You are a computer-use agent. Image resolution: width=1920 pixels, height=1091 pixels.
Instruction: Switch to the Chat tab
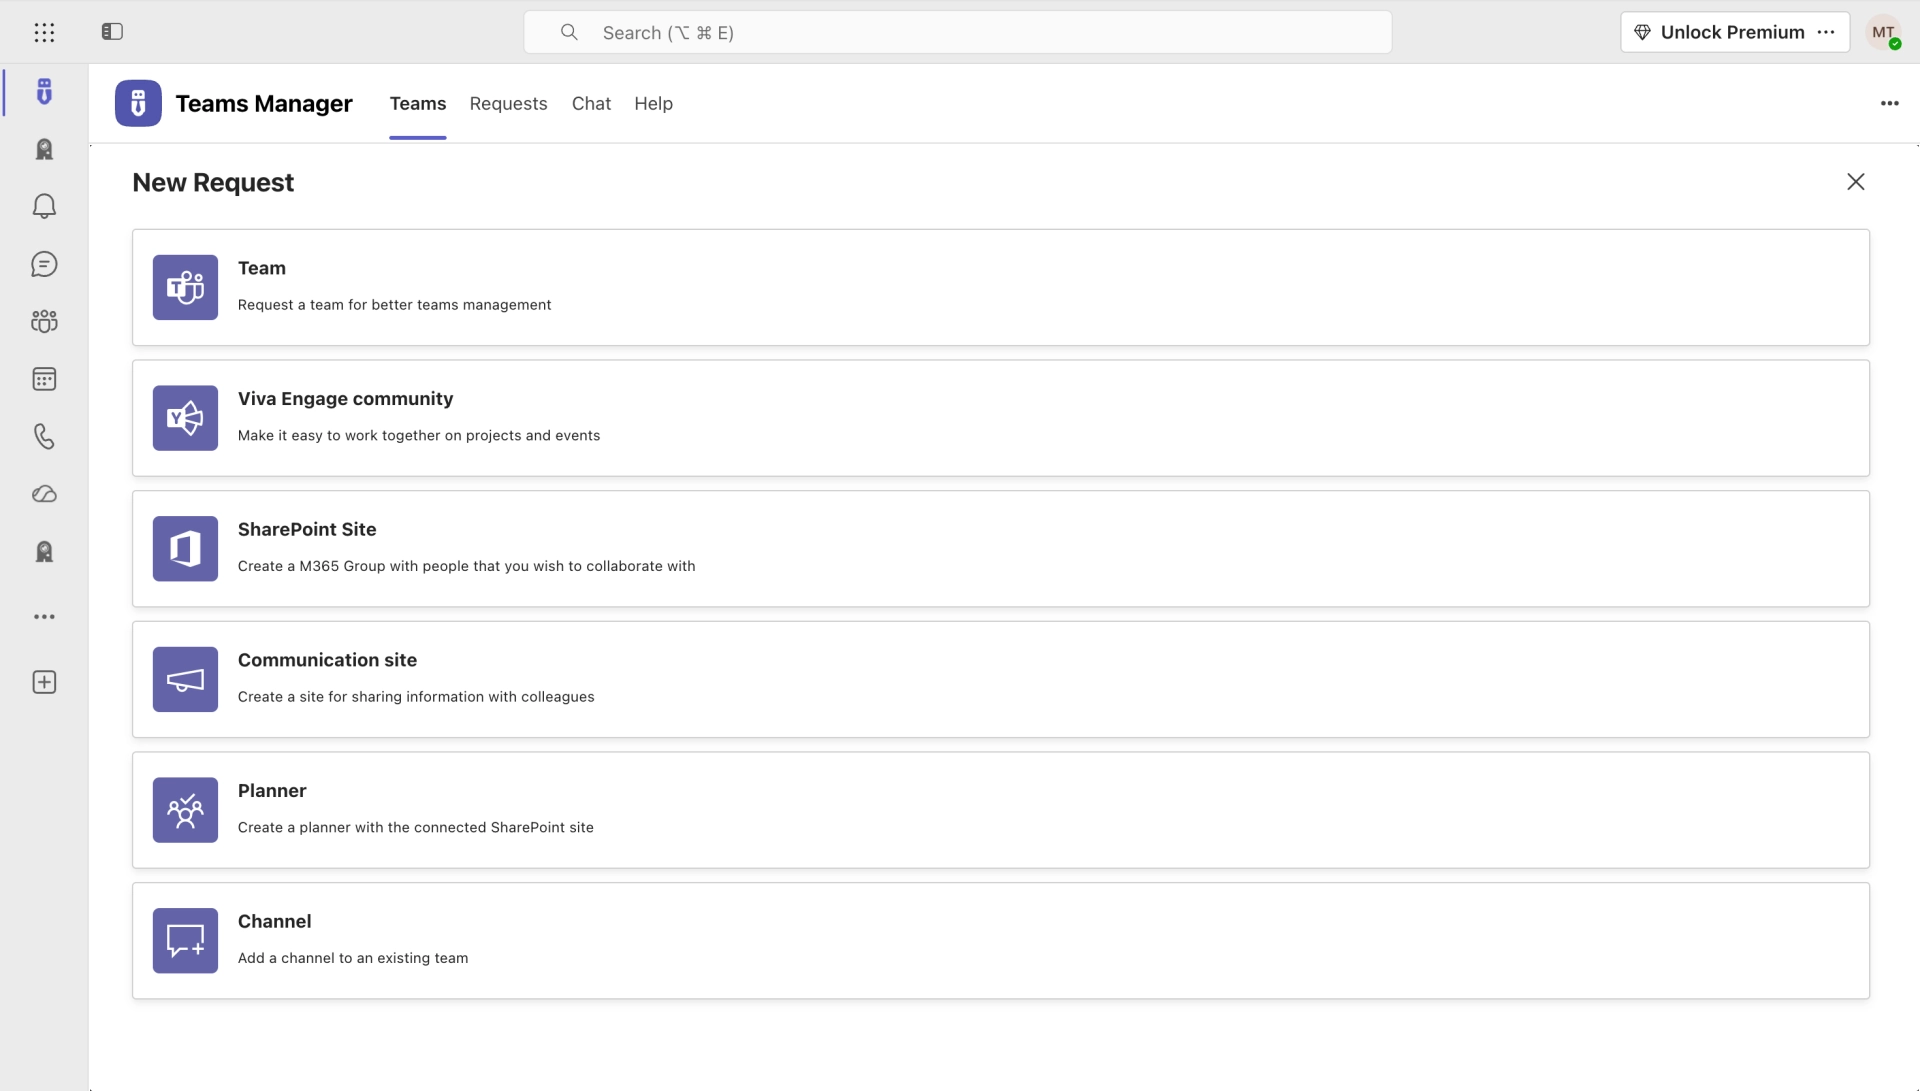point(591,103)
